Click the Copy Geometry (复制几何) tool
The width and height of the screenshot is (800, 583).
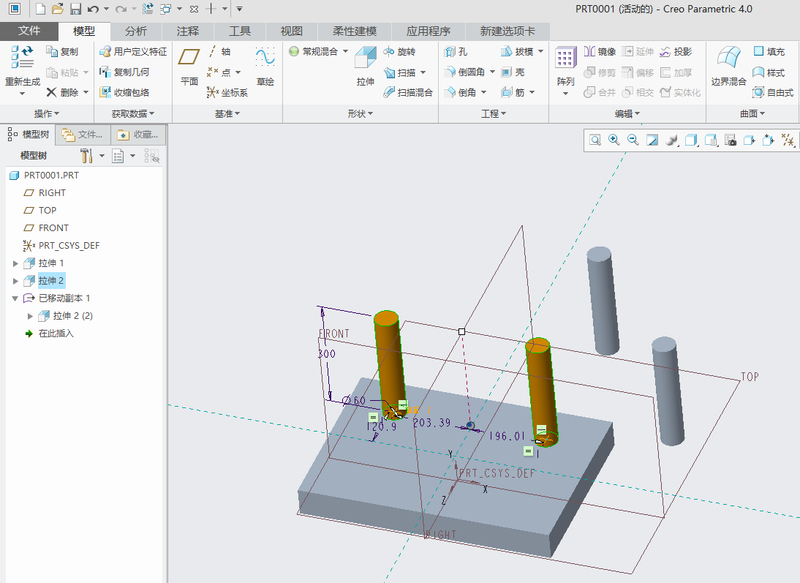(124, 72)
